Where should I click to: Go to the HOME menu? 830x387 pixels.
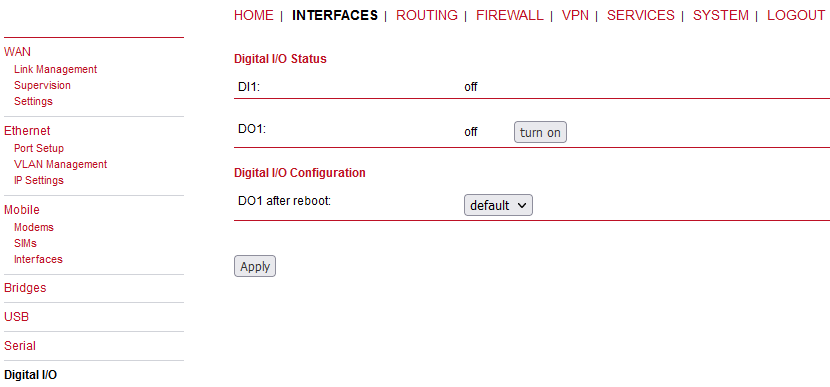pos(254,15)
